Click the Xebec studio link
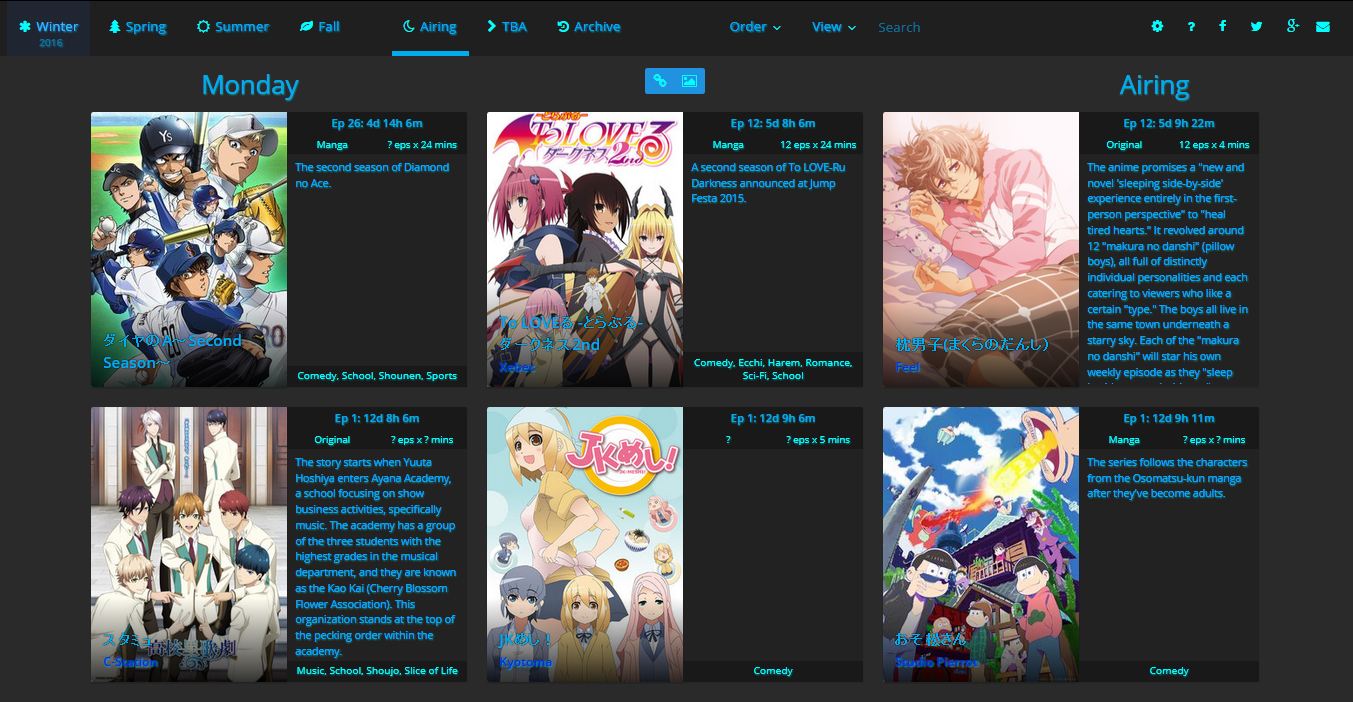 [517, 367]
